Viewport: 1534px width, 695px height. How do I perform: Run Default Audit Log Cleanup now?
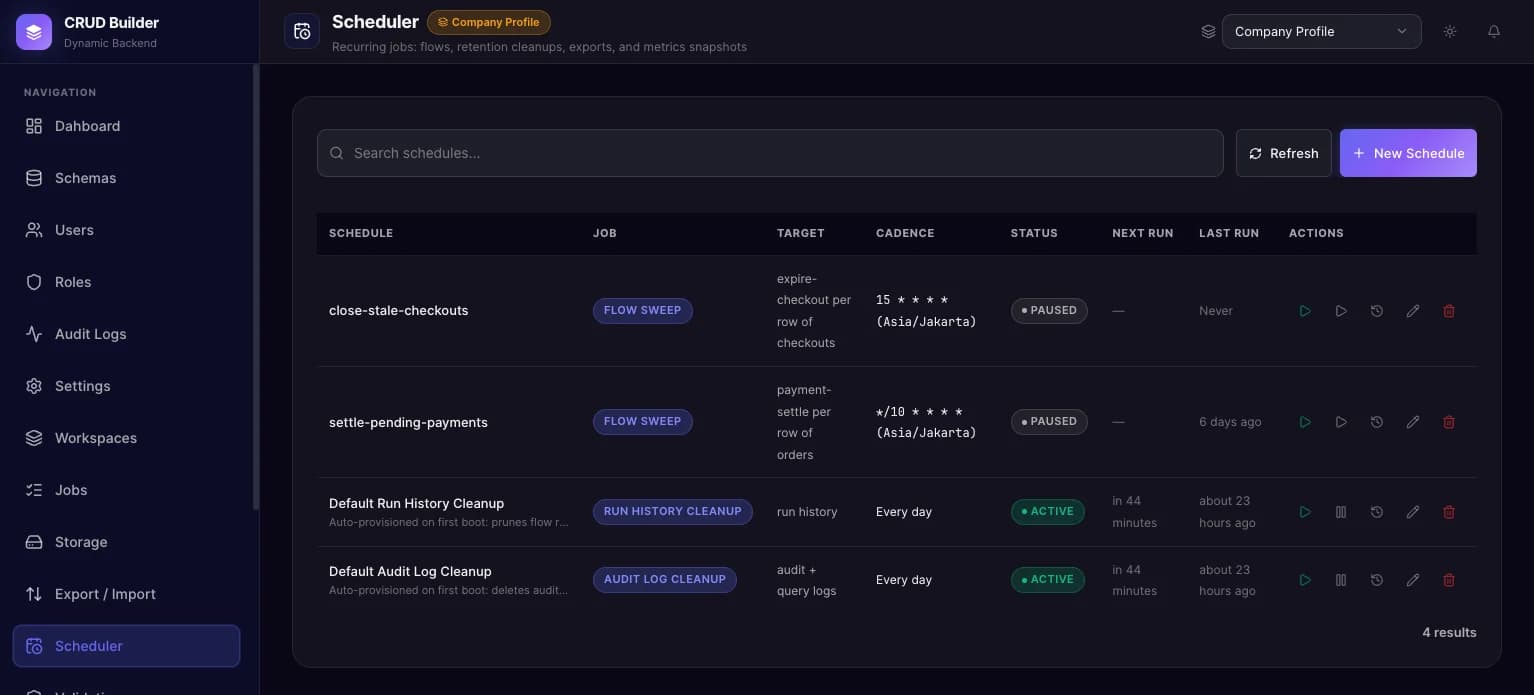pyautogui.click(x=1305, y=580)
